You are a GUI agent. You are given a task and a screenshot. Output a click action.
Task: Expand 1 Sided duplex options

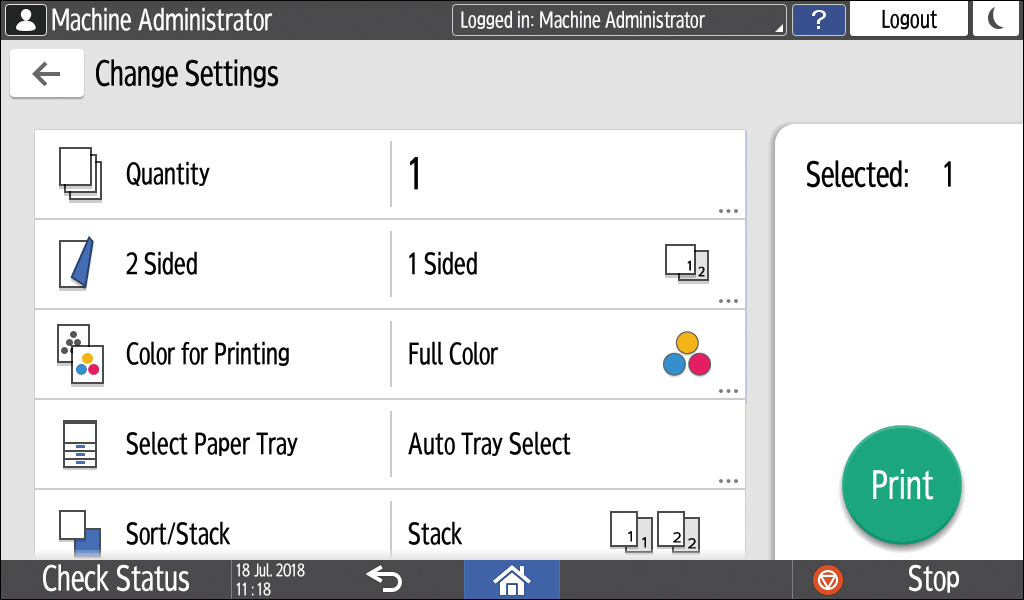click(567, 264)
